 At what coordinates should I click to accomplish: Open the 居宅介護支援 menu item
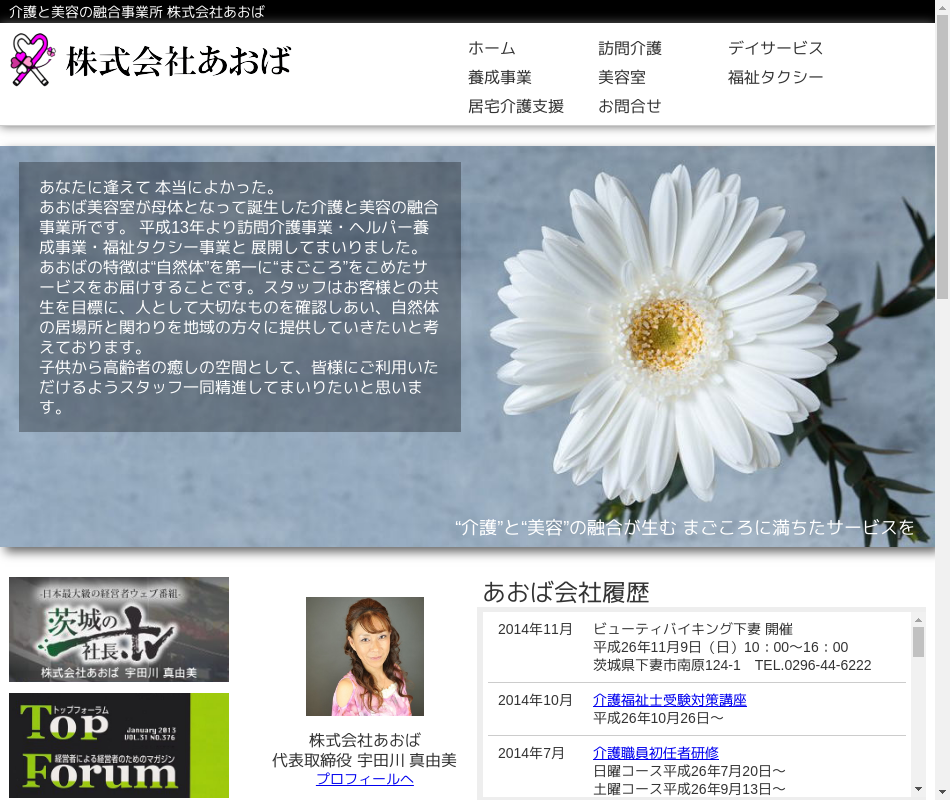(x=515, y=106)
